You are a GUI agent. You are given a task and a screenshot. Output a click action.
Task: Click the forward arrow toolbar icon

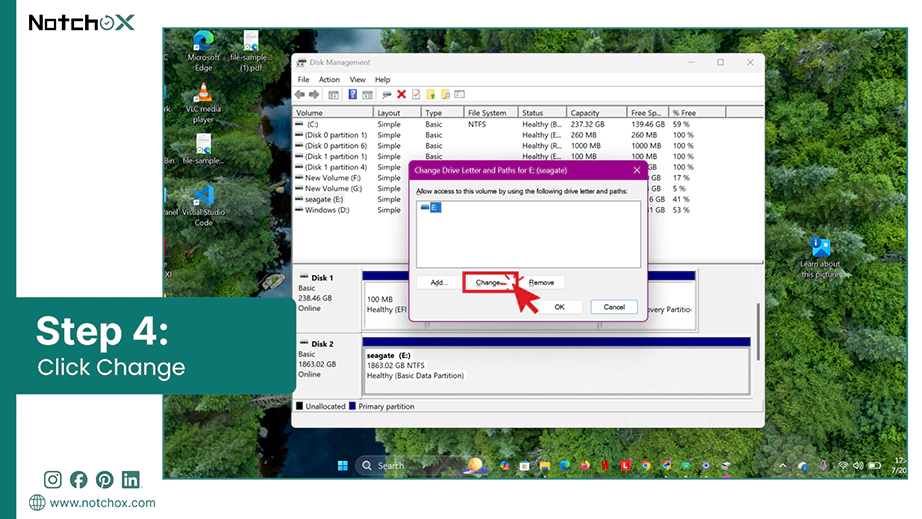click(x=314, y=94)
